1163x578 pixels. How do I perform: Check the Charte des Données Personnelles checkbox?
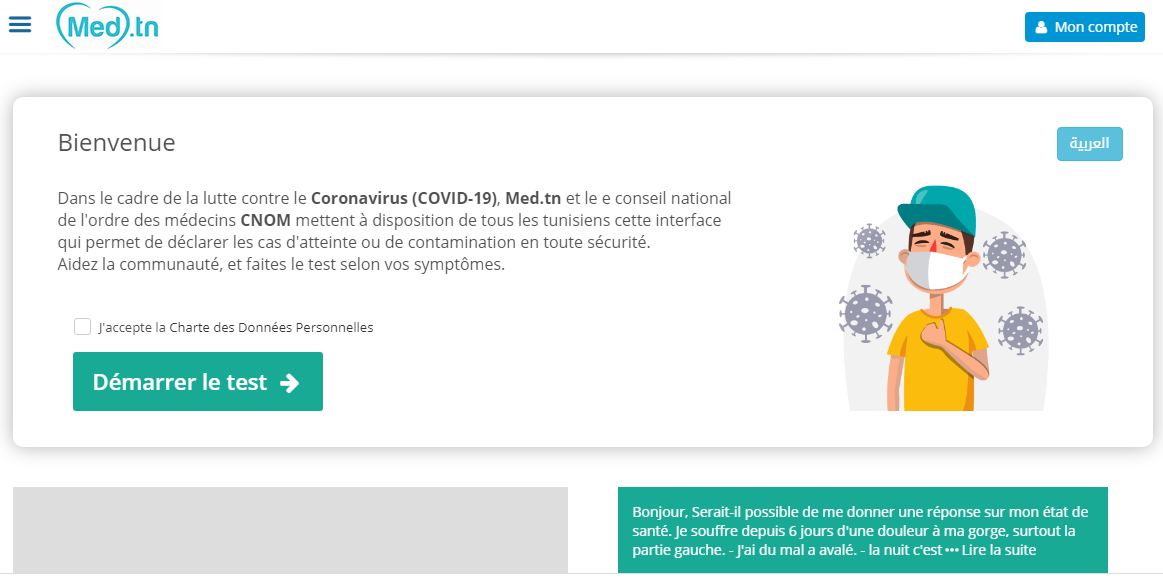coord(82,326)
